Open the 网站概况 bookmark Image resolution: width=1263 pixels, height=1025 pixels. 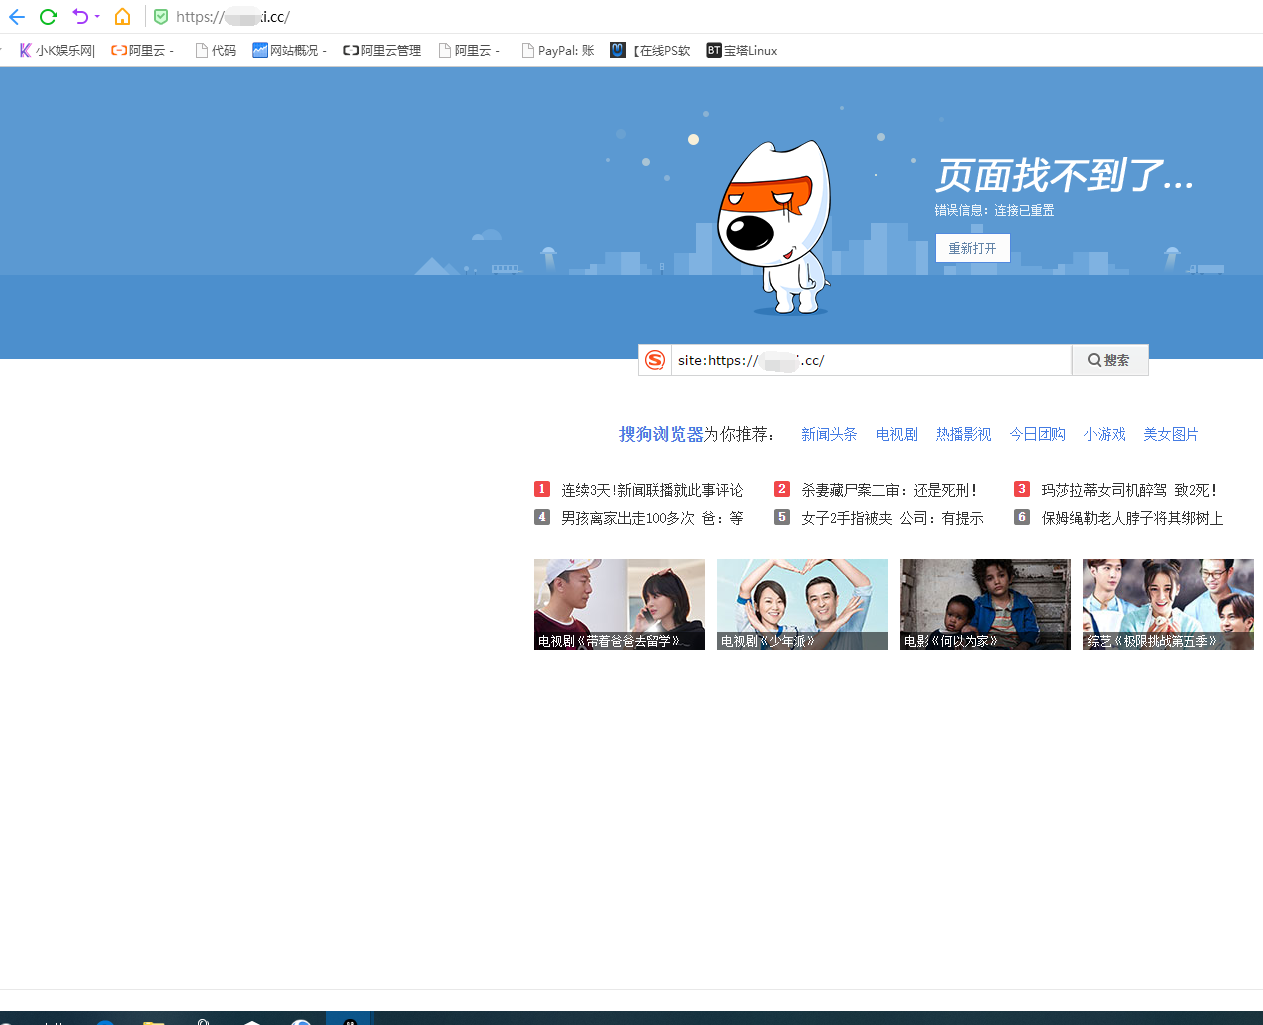click(289, 50)
